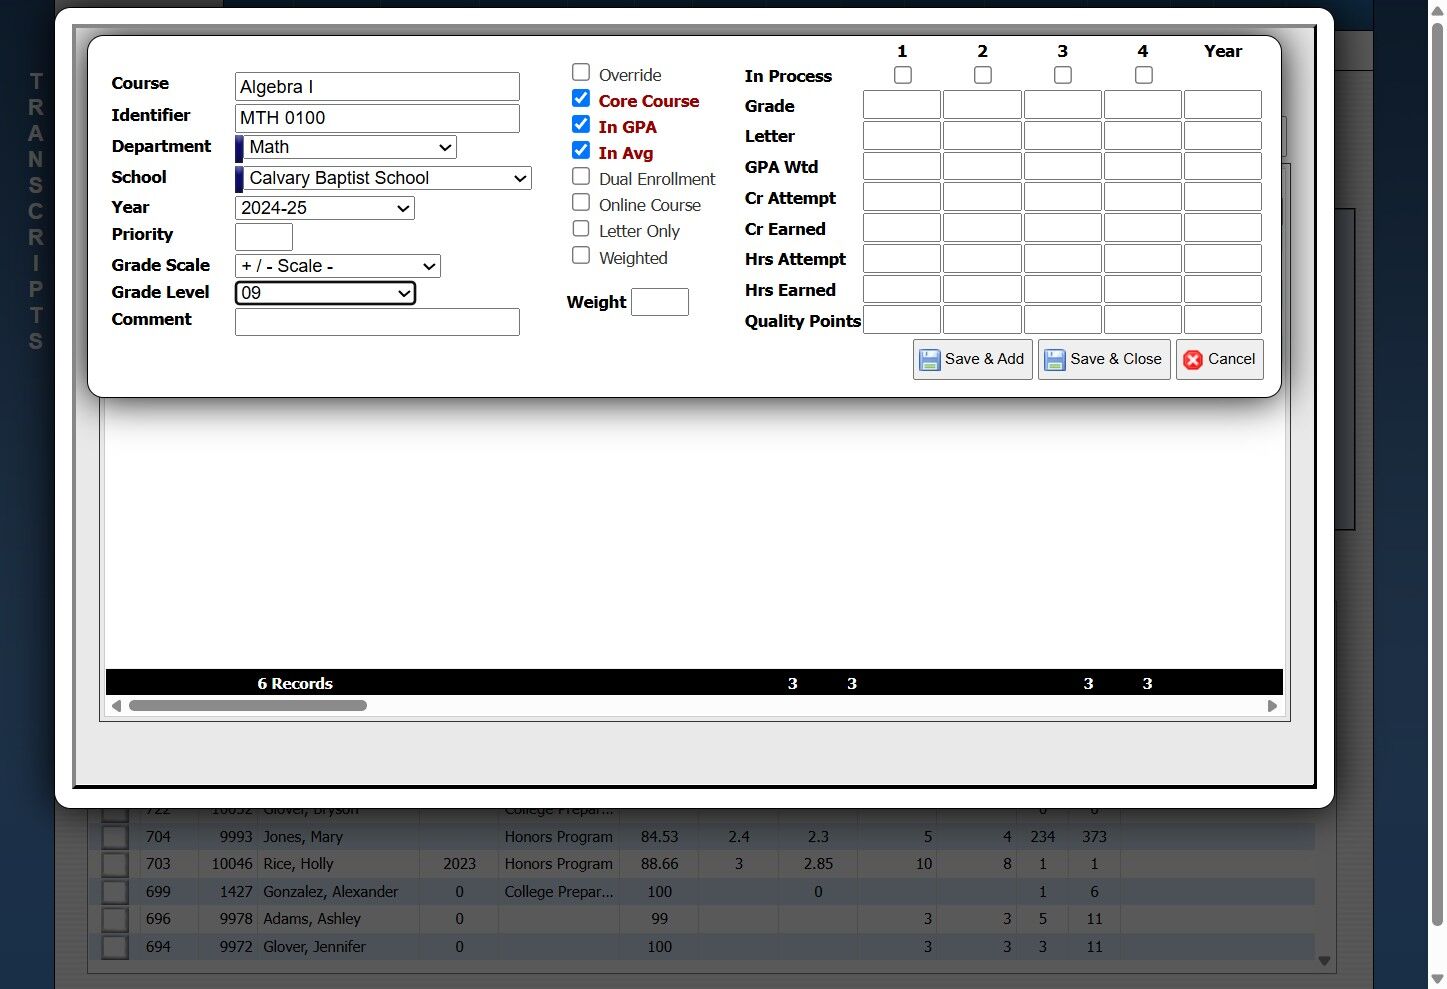1447x989 pixels.
Task: Click the Save & Add button
Action: coord(972,359)
